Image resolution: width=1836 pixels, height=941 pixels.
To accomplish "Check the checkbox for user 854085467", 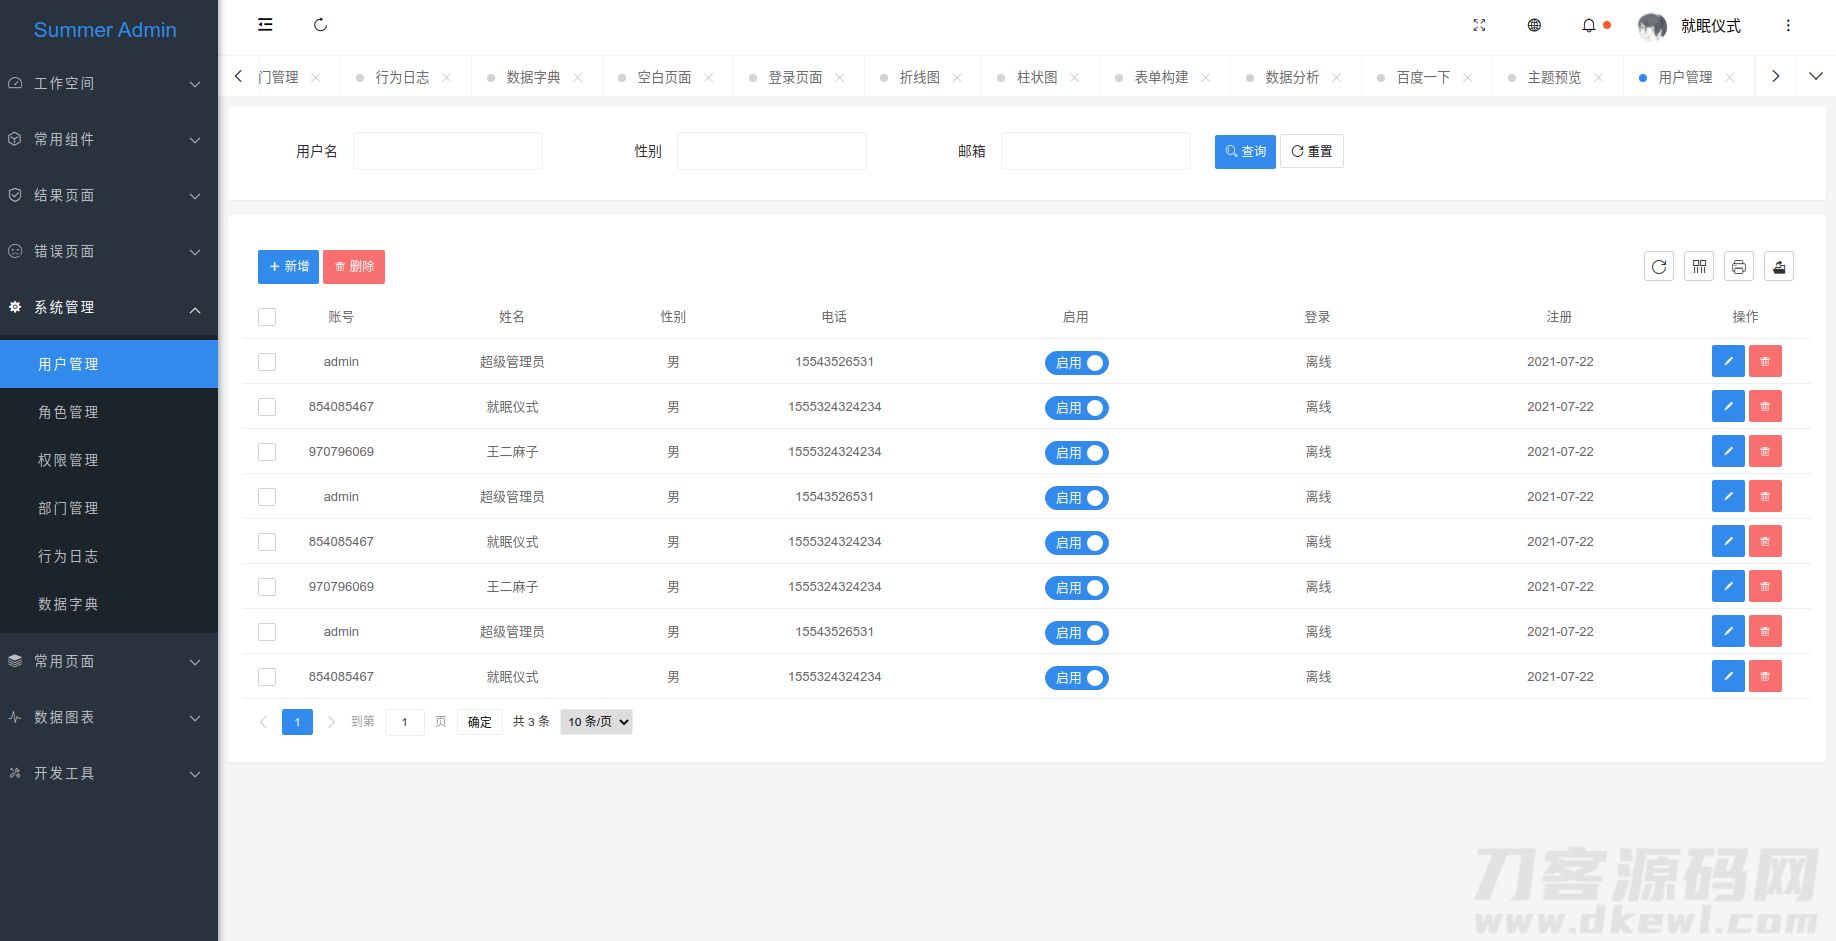I will point(267,407).
